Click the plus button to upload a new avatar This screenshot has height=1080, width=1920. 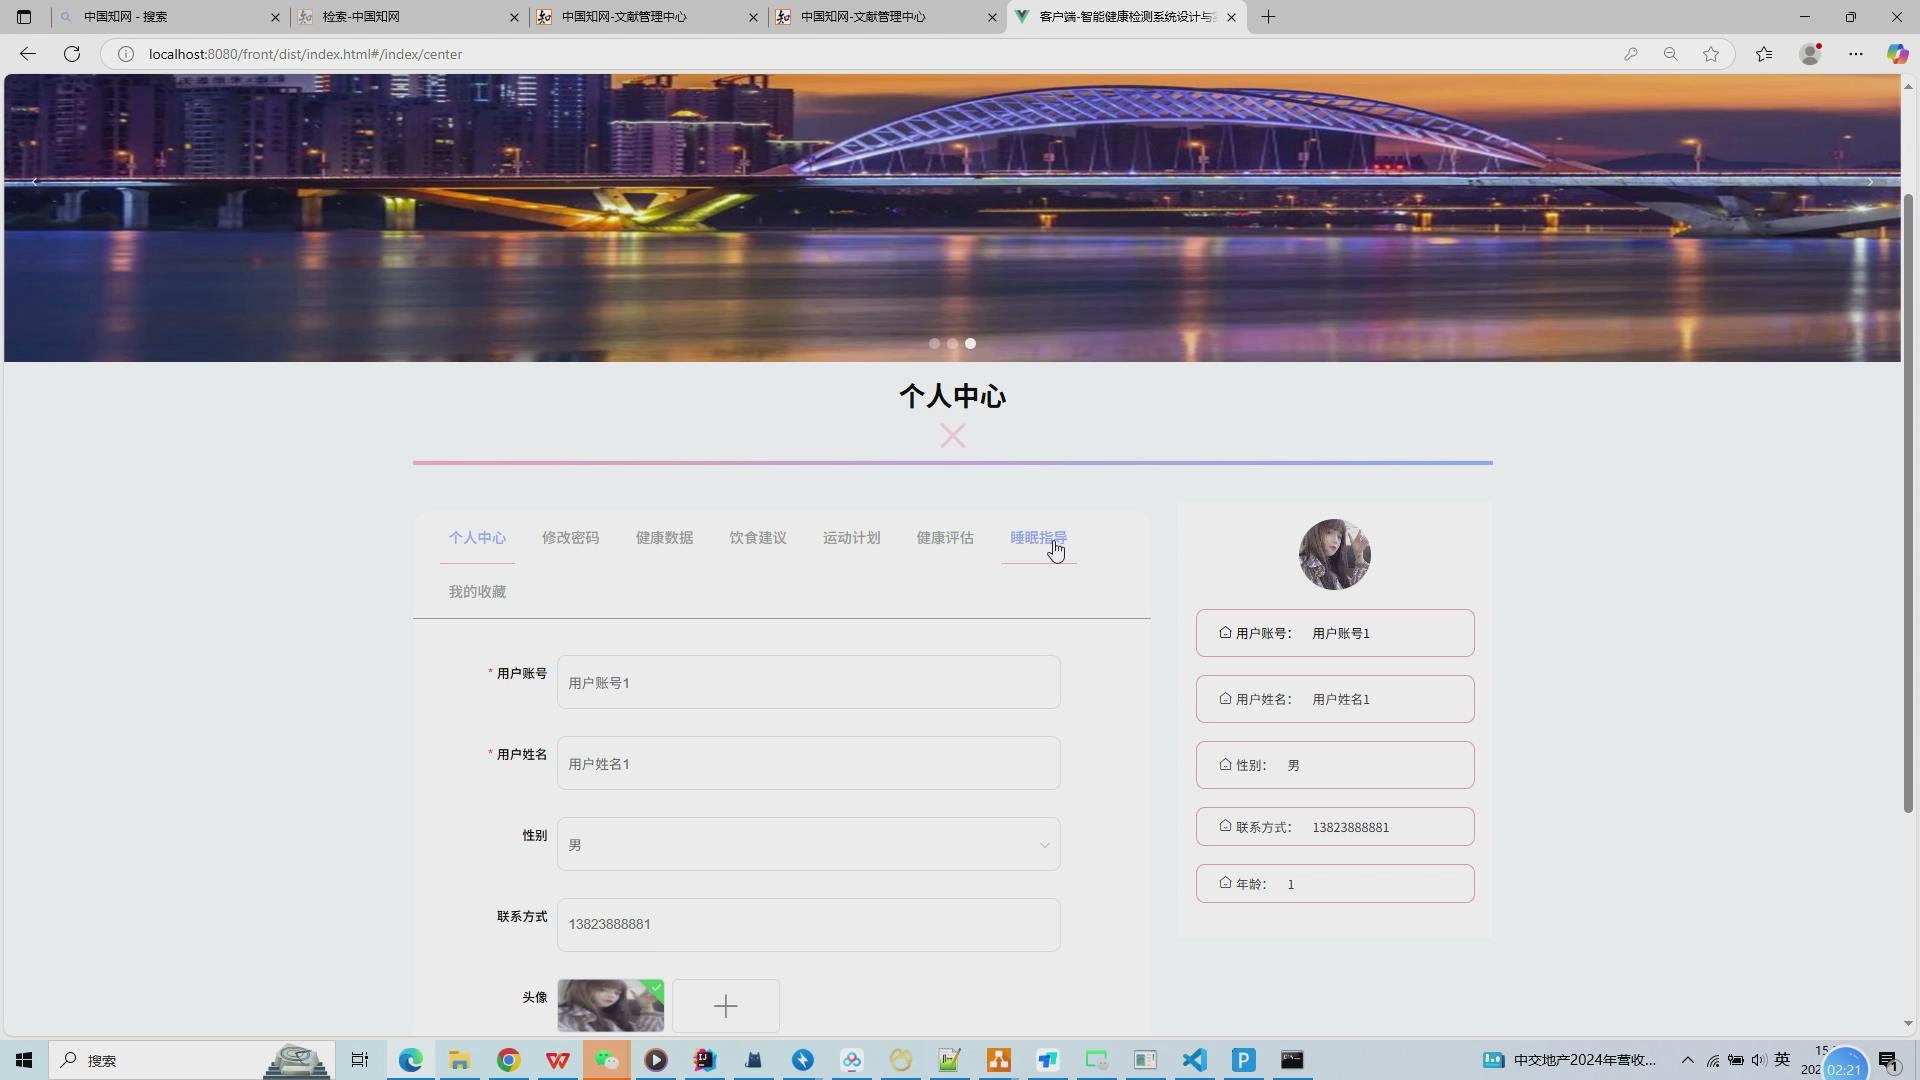[725, 1005]
